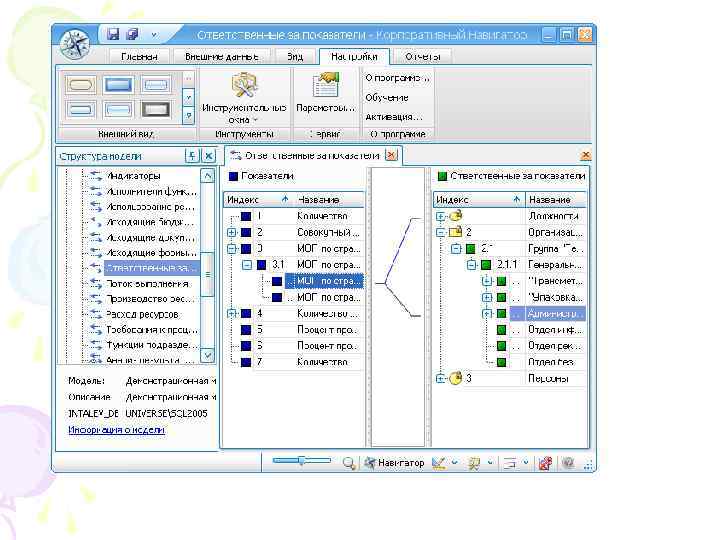Viewport: 720px width, 540px height.
Task: Collapse row 2.1.1 Генеральн in right tree
Action: click(x=472, y=265)
